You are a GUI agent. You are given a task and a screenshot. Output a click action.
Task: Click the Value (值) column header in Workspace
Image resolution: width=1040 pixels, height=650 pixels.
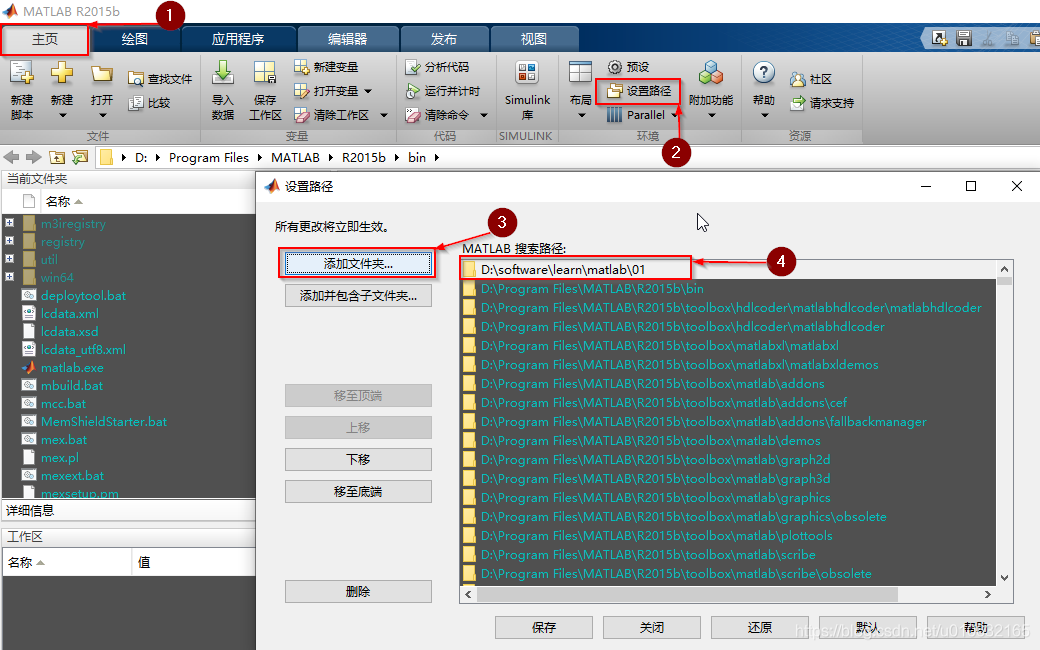tap(144, 562)
